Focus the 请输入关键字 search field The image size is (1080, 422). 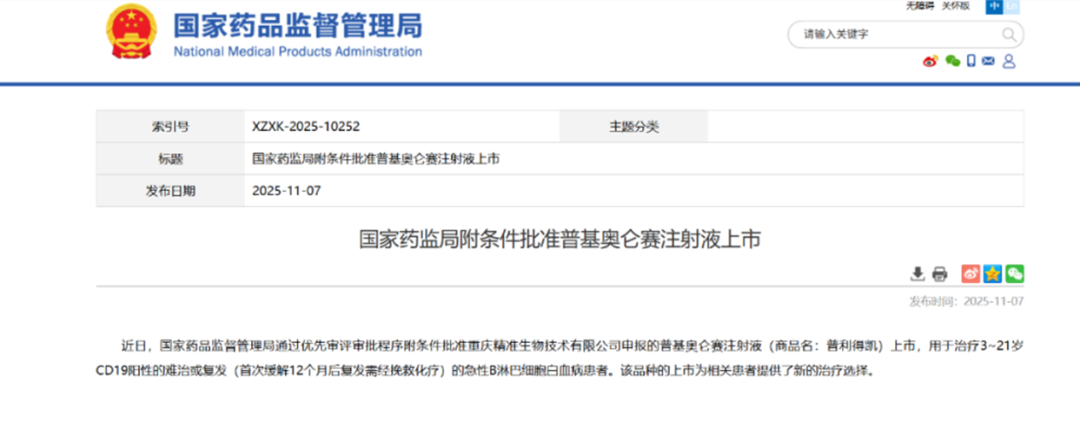(x=906, y=34)
